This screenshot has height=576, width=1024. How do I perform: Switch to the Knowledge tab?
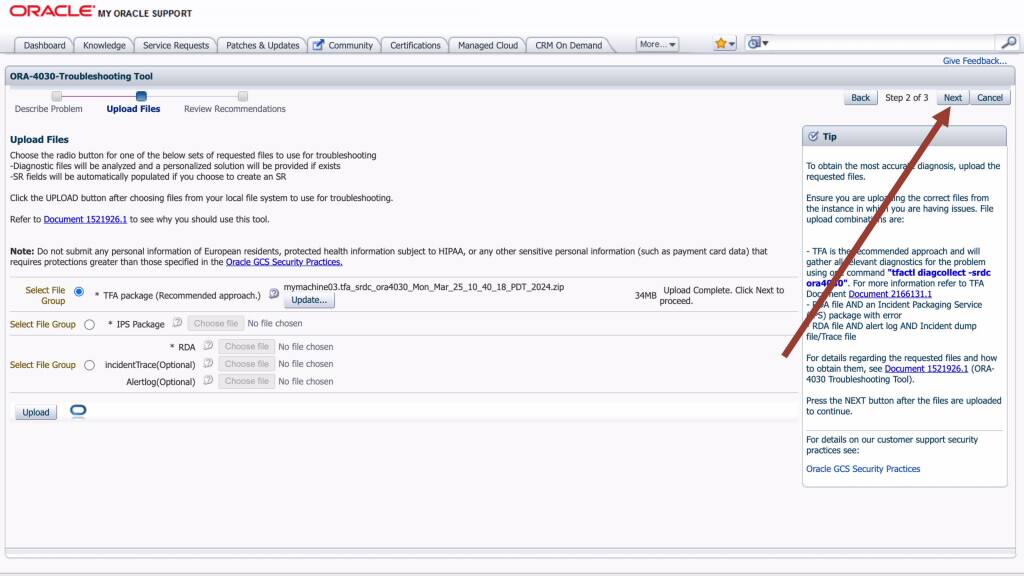(103, 44)
